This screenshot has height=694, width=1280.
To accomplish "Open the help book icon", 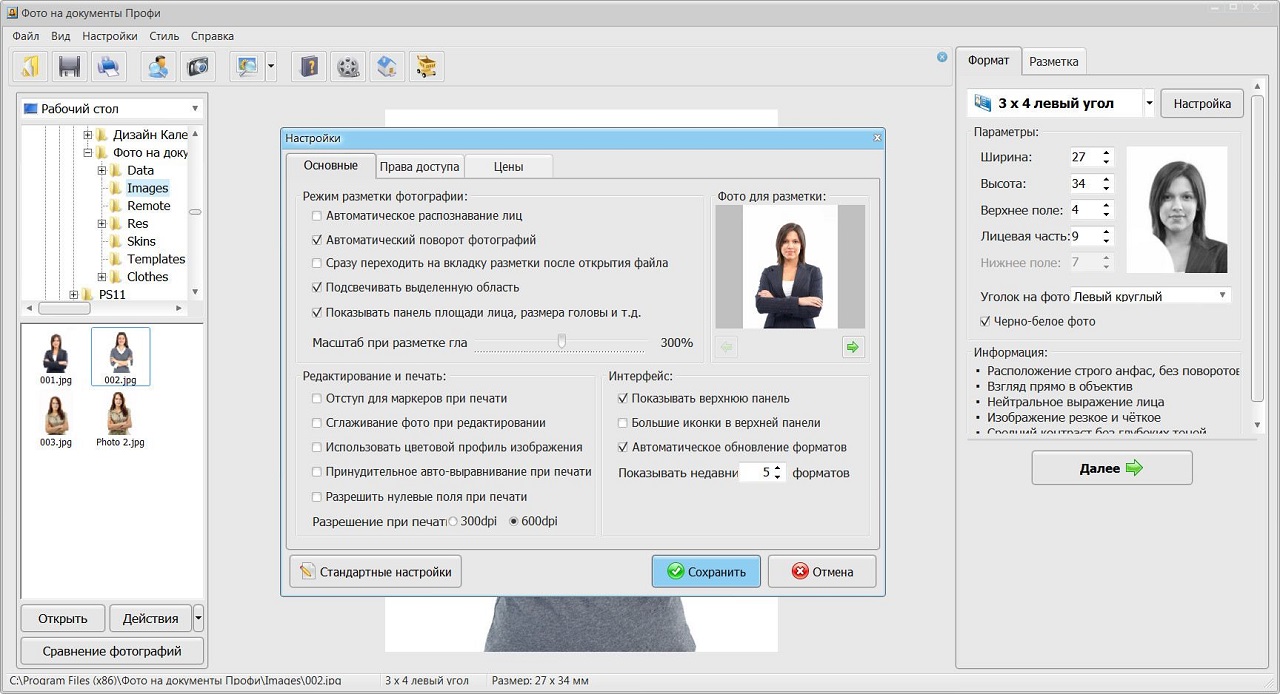I will click(x=310, y=67).
